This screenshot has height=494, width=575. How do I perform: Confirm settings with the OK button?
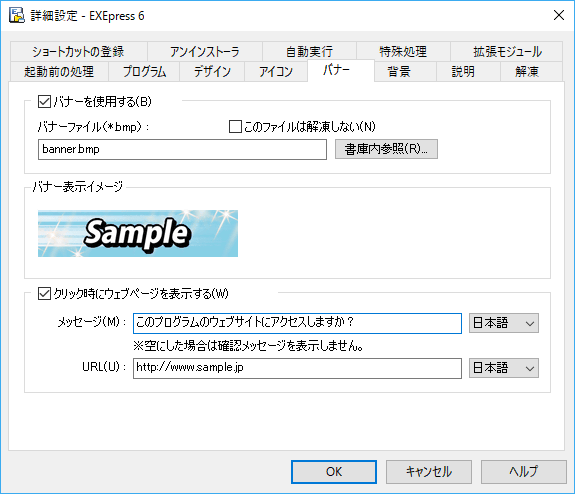(x=334, y=472)
